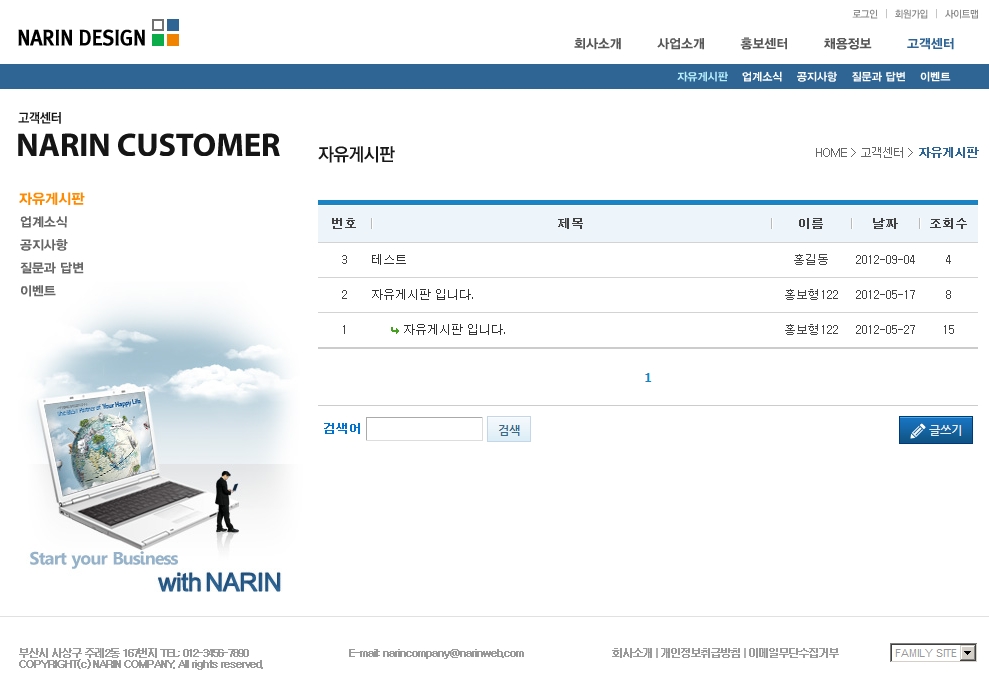Open the 회사소개 main menu
The image size is (989, 687).
pyautogui.click(x=597, y=44)
